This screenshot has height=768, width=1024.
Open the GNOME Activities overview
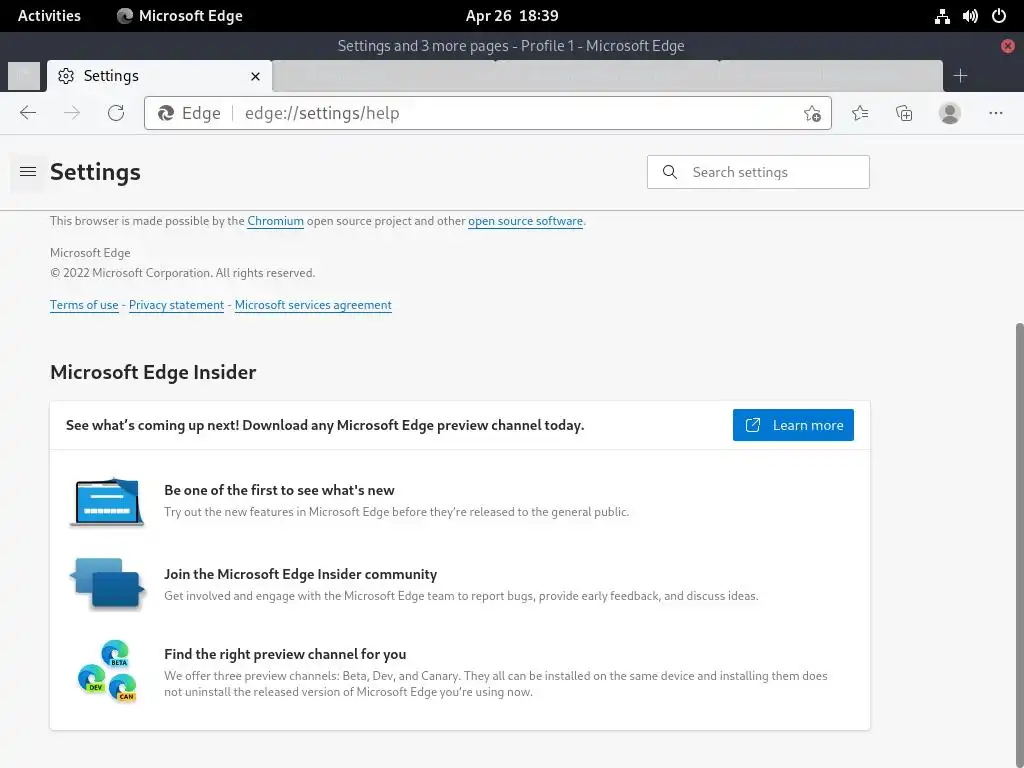click(49, 15)
